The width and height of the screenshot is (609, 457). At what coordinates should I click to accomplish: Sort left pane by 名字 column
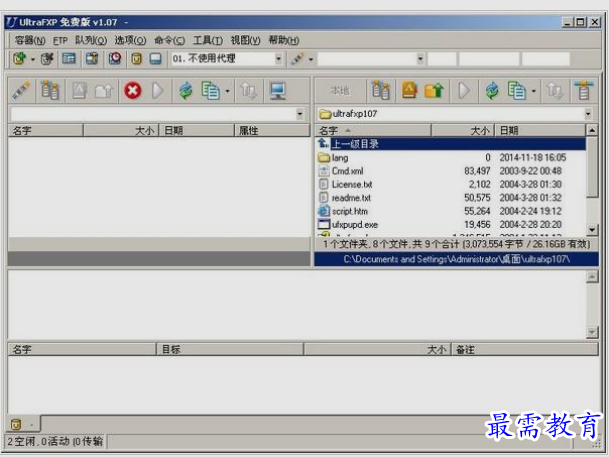pos(45,130)
